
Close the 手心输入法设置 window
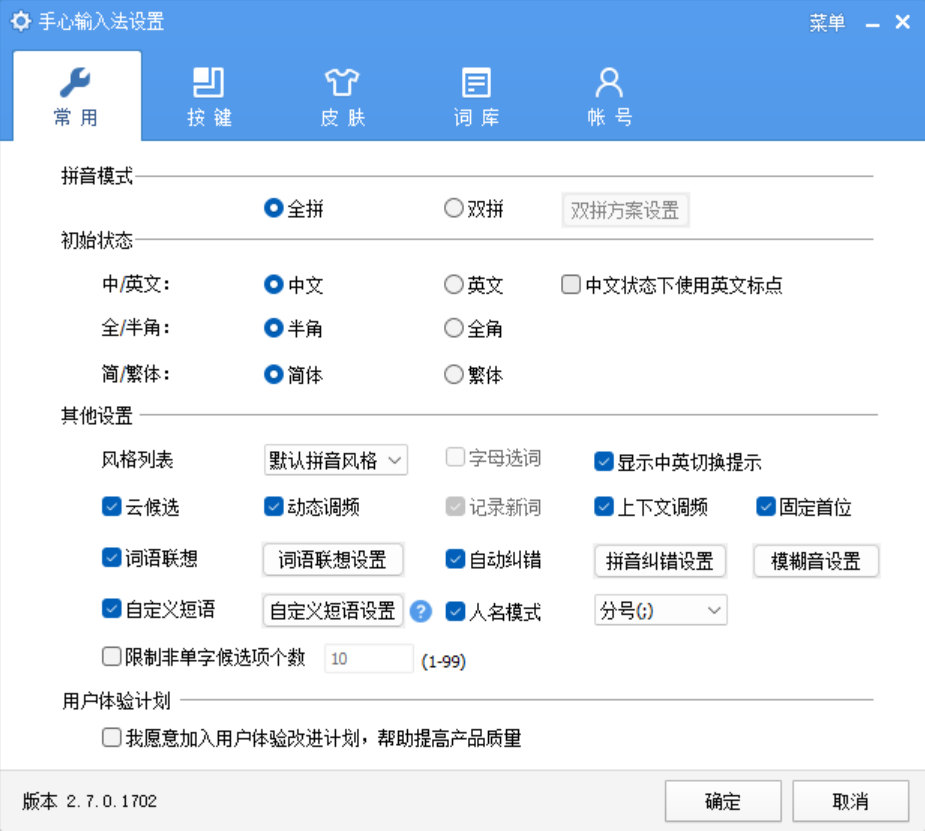pos(903,22)
